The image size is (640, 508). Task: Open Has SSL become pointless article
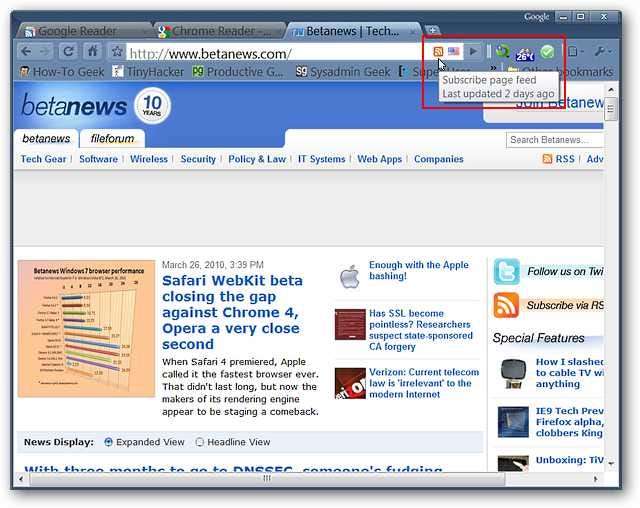(x=421, y=330)
